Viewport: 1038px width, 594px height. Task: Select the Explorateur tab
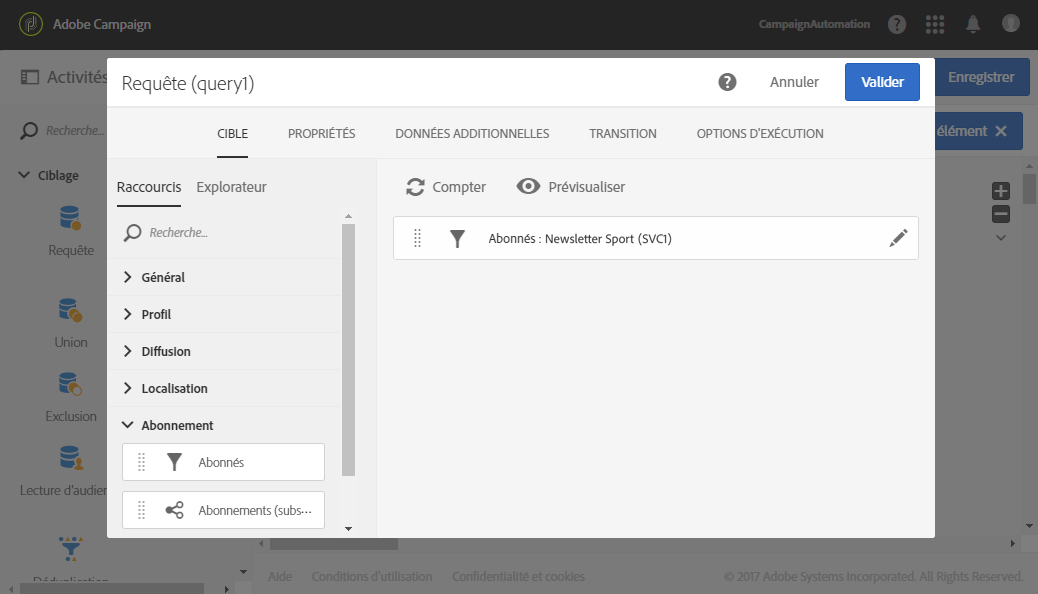tap(231, 187)
